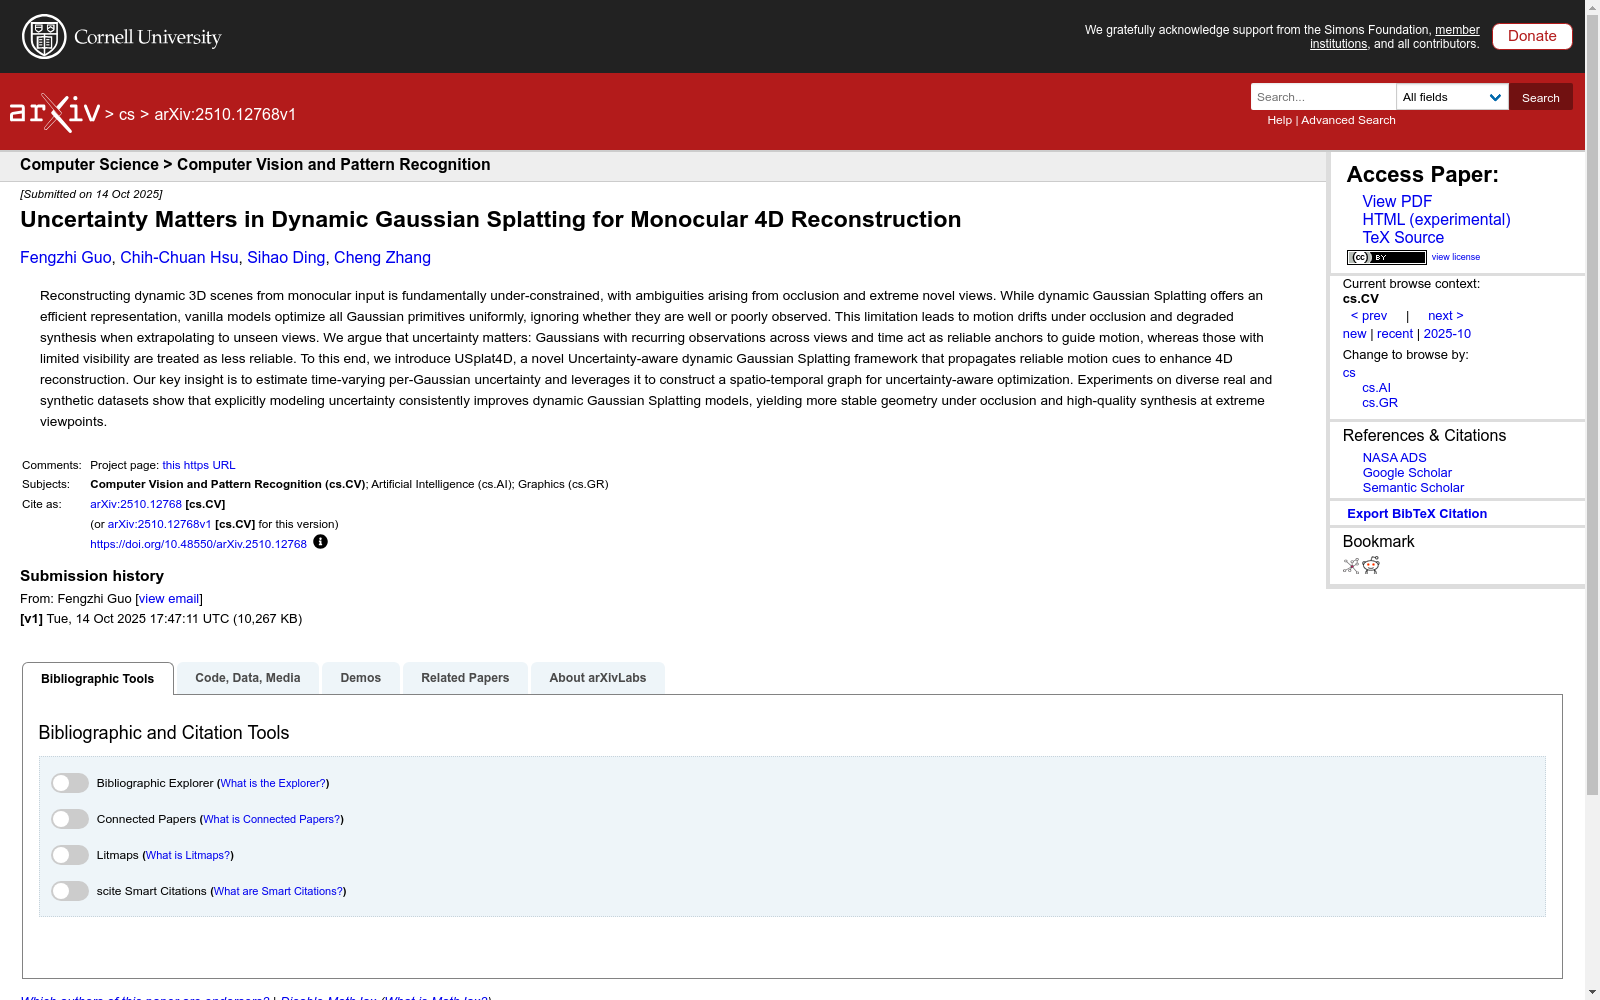The width and height of the screenshot is (1600, 1000).
Task: Switch to the Related Papers tab
Action: tap(465, 678)
